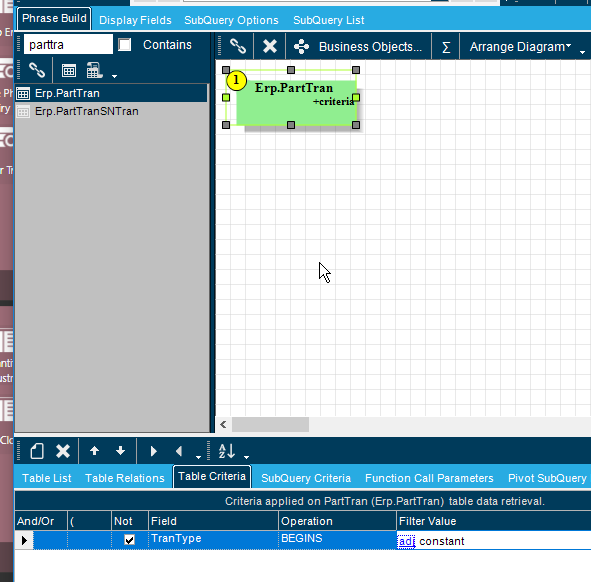Select Erp.PartTran in the table list
This screenshot has height=582, width=591.
[x=111, y=93]
